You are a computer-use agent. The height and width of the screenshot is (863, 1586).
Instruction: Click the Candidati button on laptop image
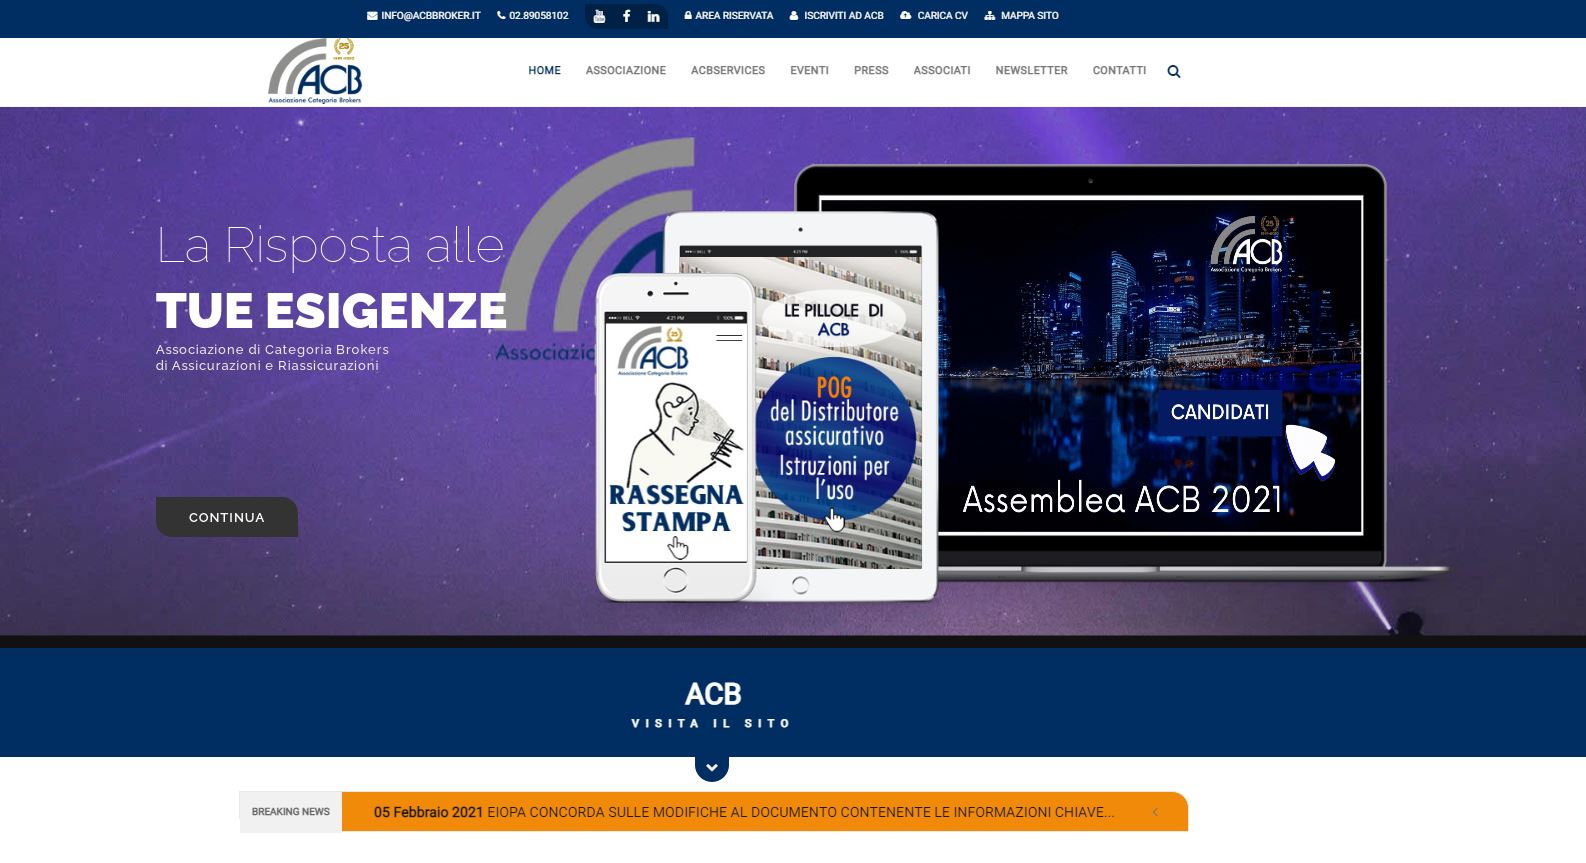point(1219,412)
